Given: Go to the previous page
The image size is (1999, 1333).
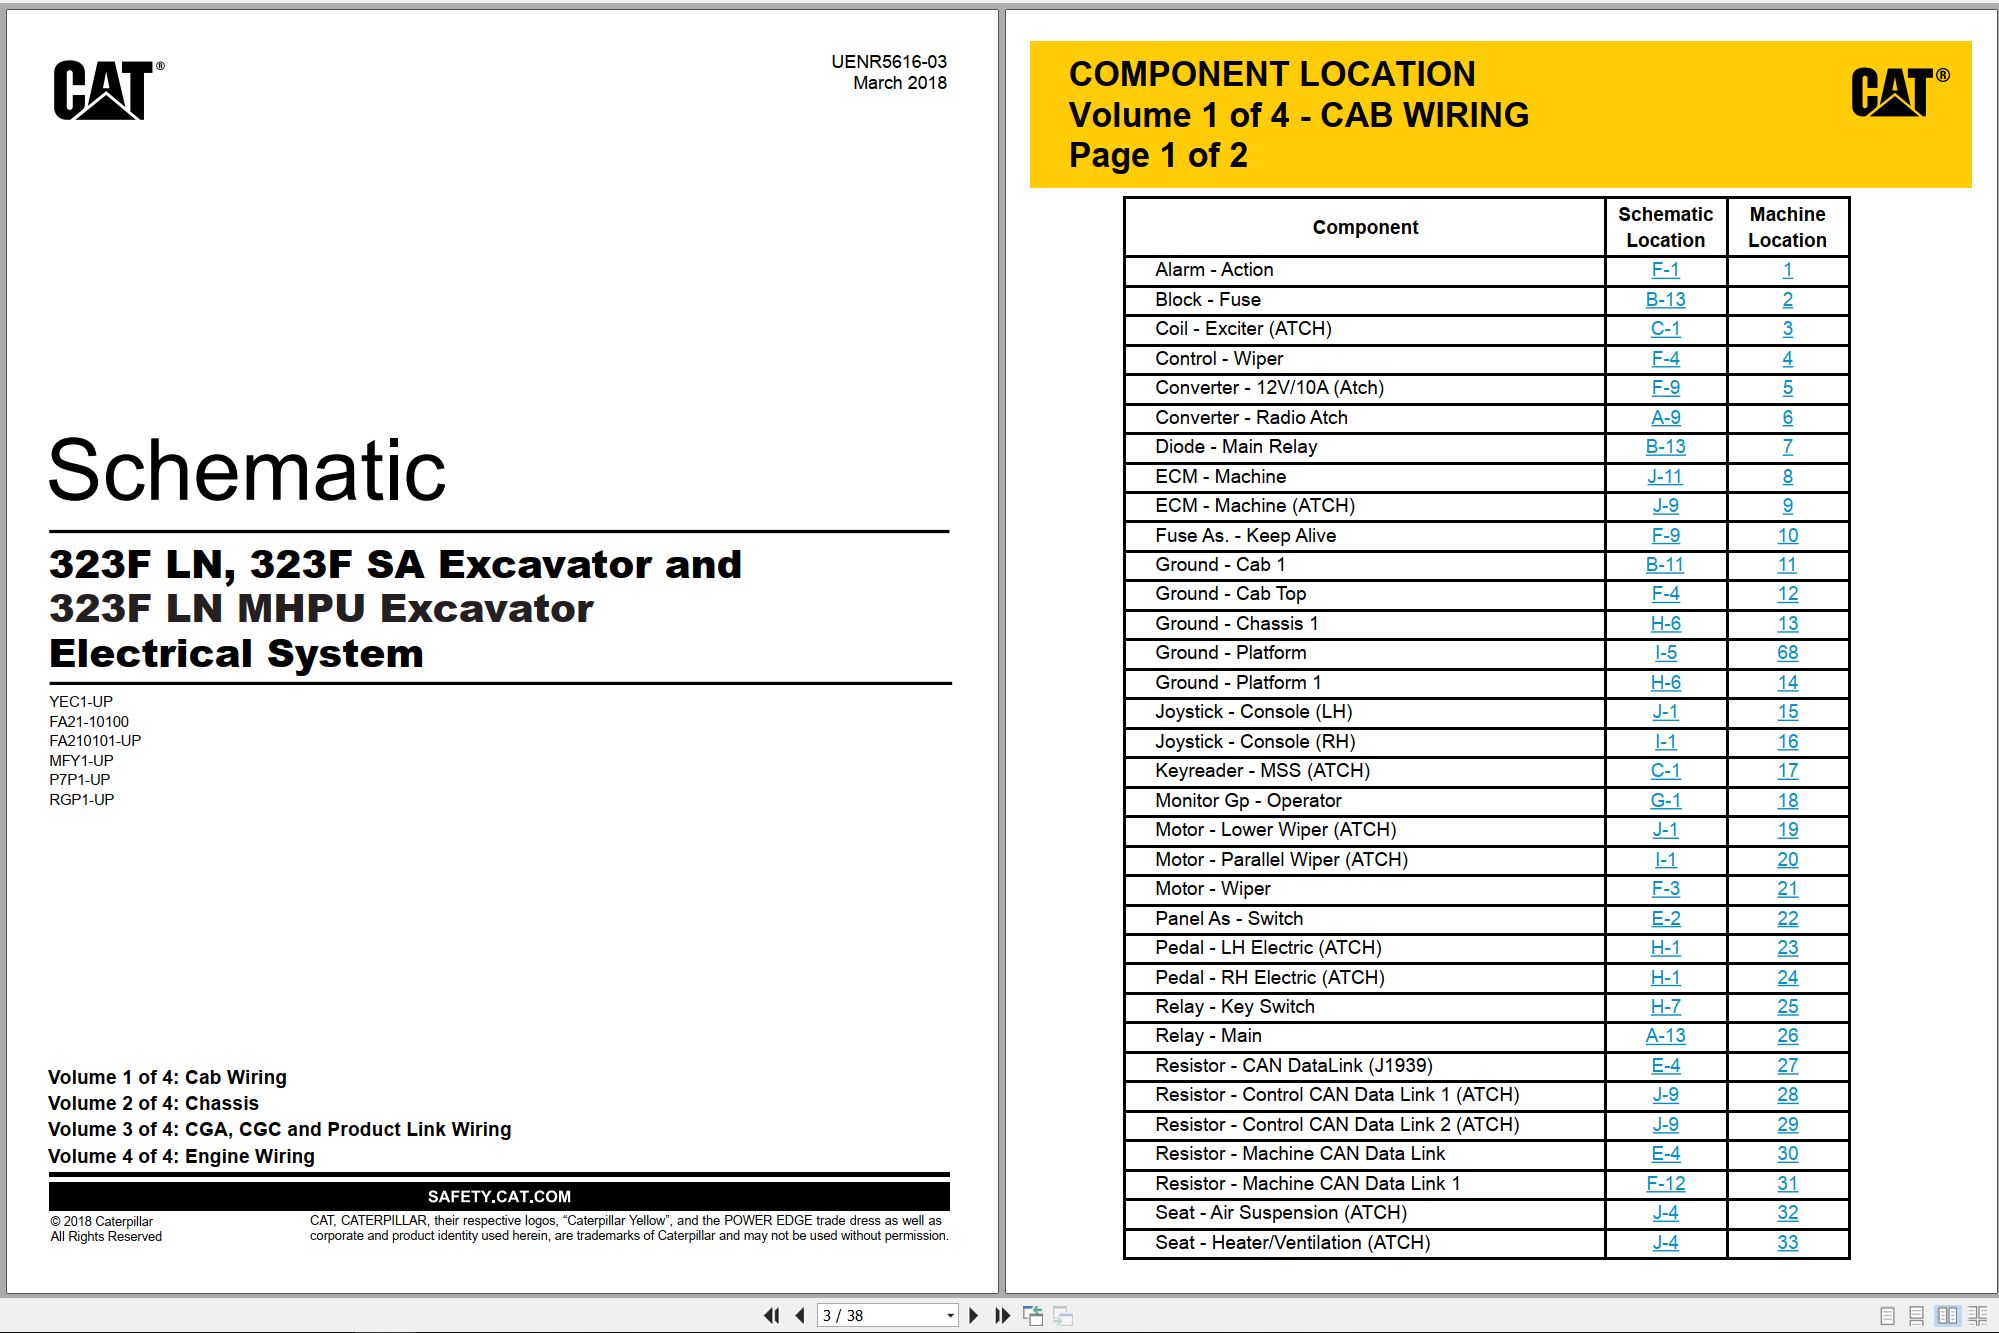Looking at the screenshot, I should (800, 1315).
